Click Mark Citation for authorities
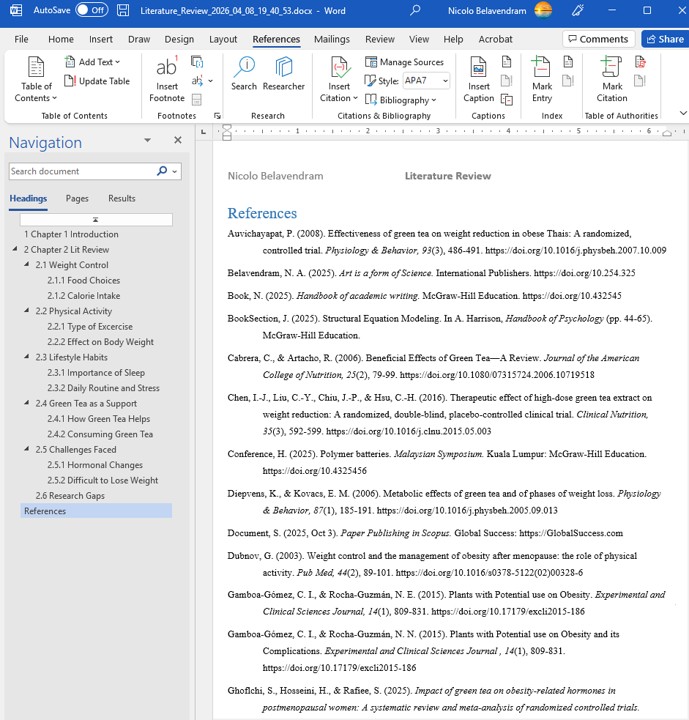 click(612, 79)
